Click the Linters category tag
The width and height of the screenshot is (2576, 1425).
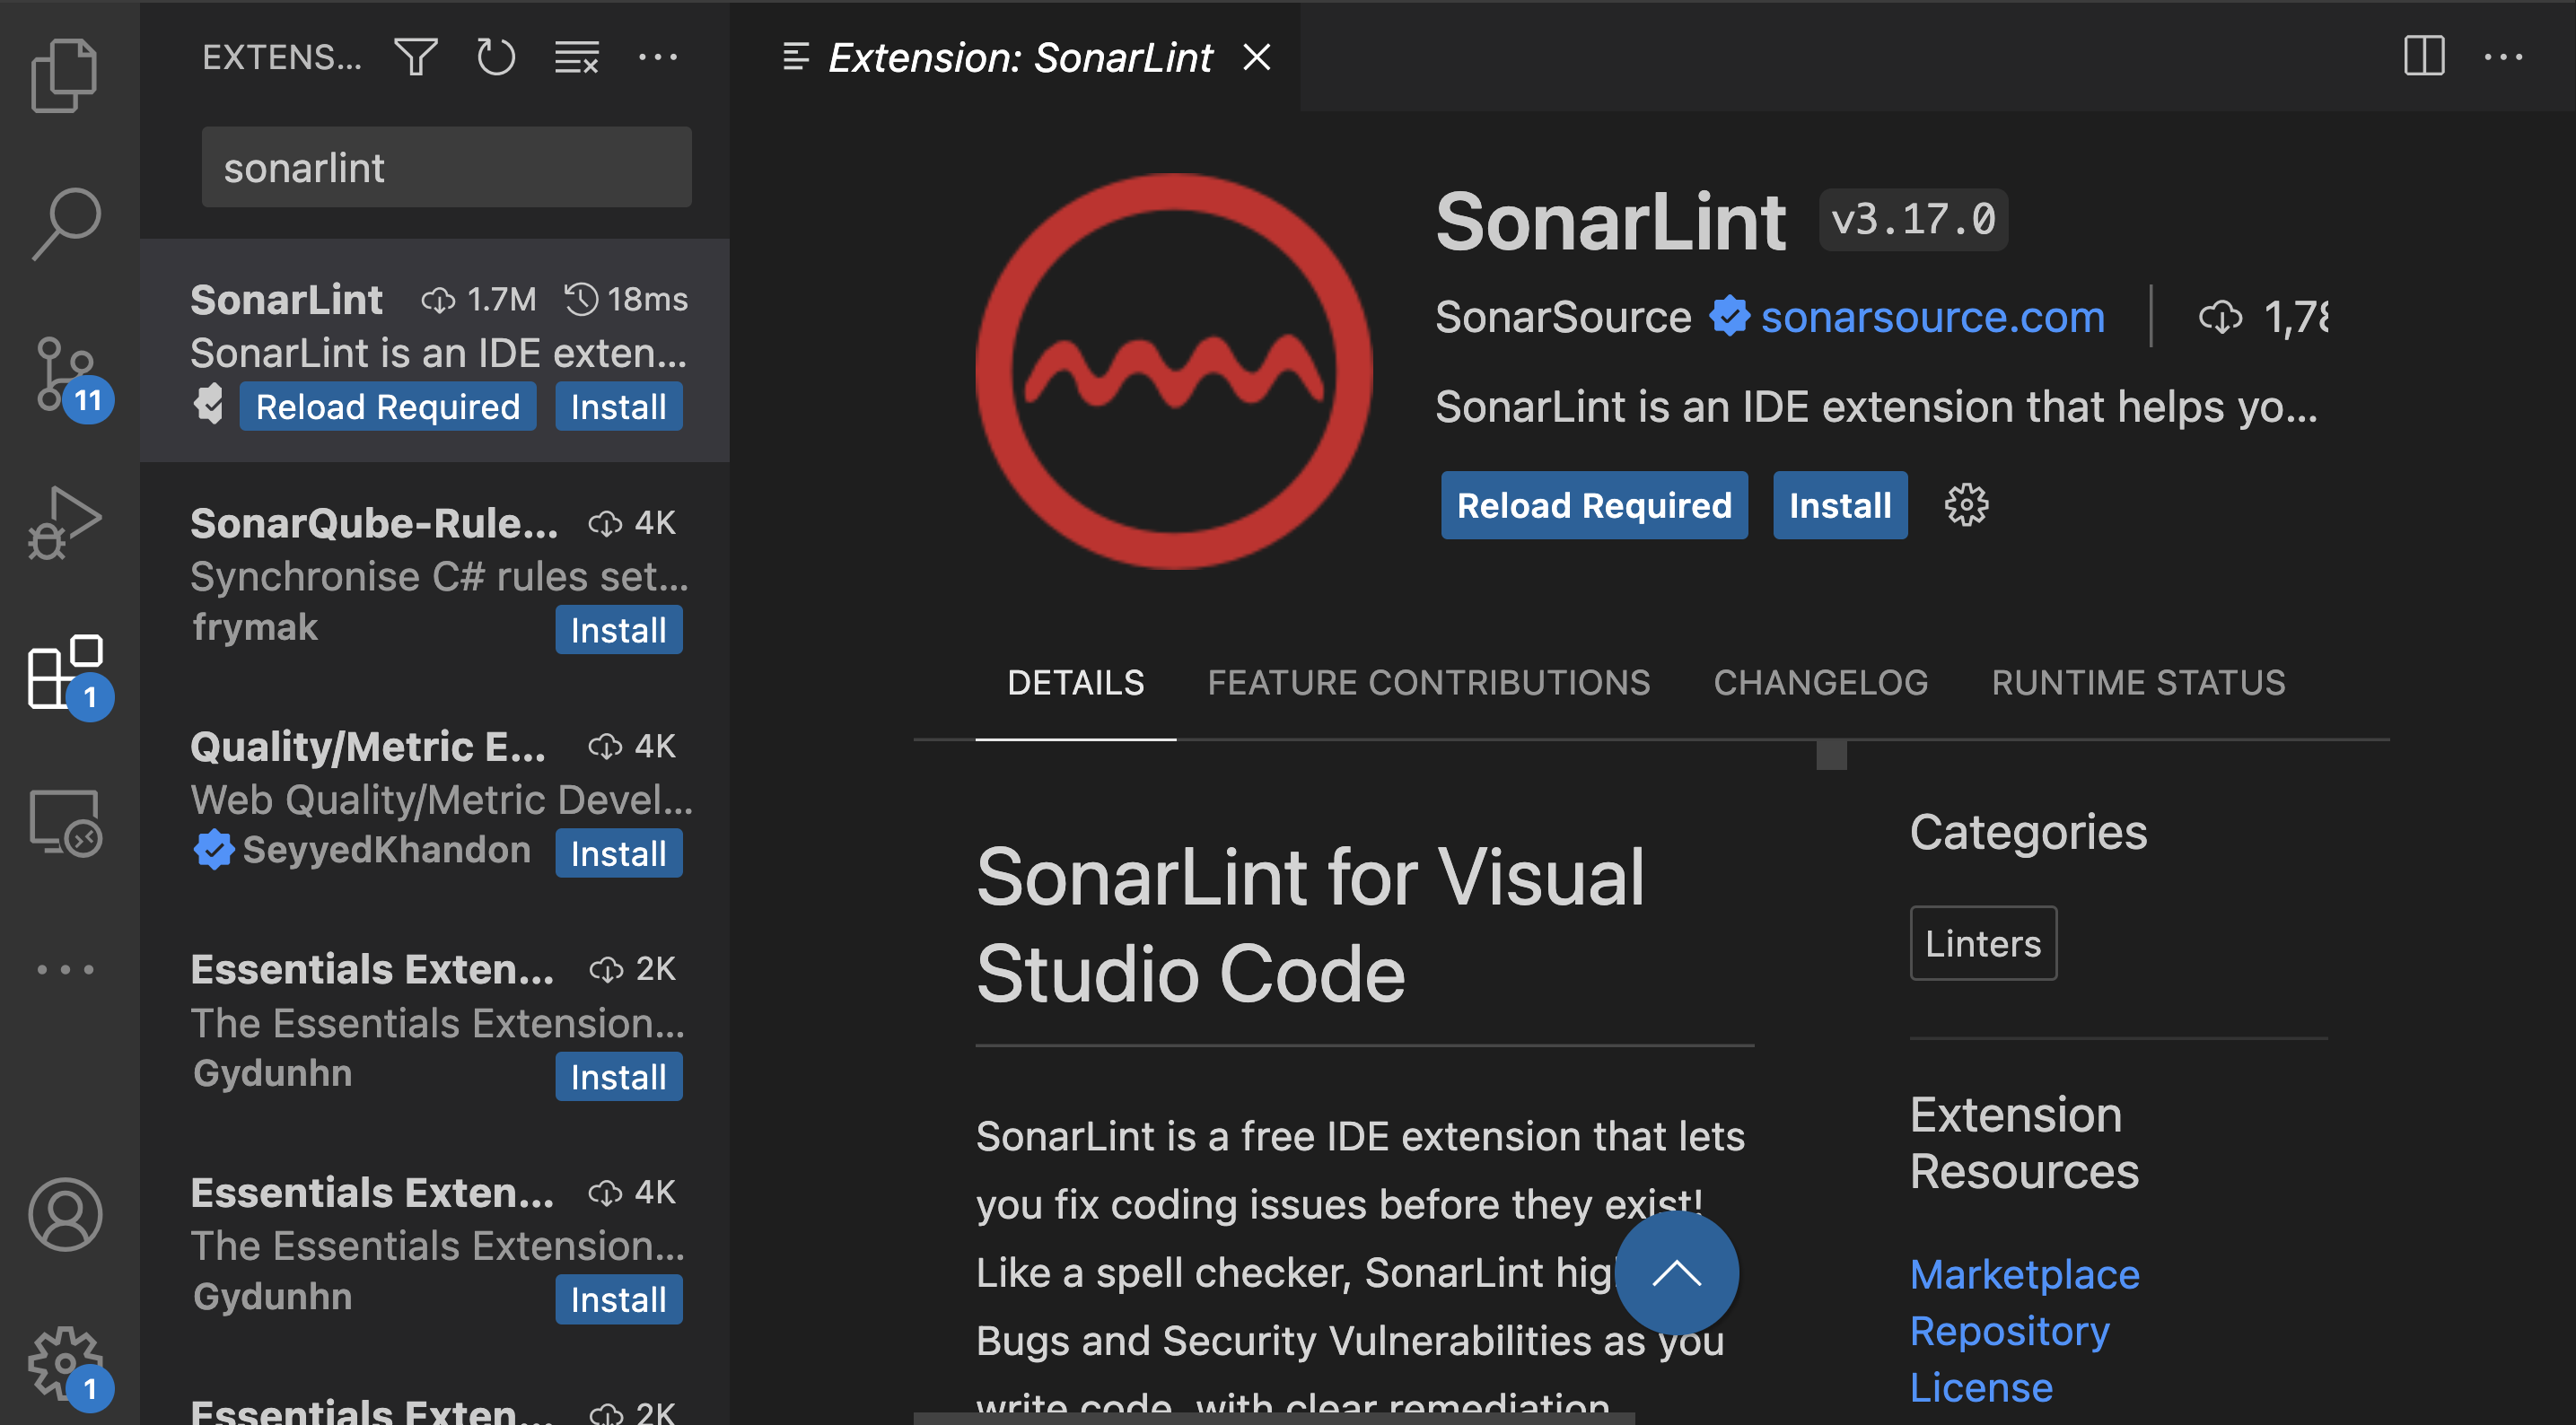(1983, 943)
